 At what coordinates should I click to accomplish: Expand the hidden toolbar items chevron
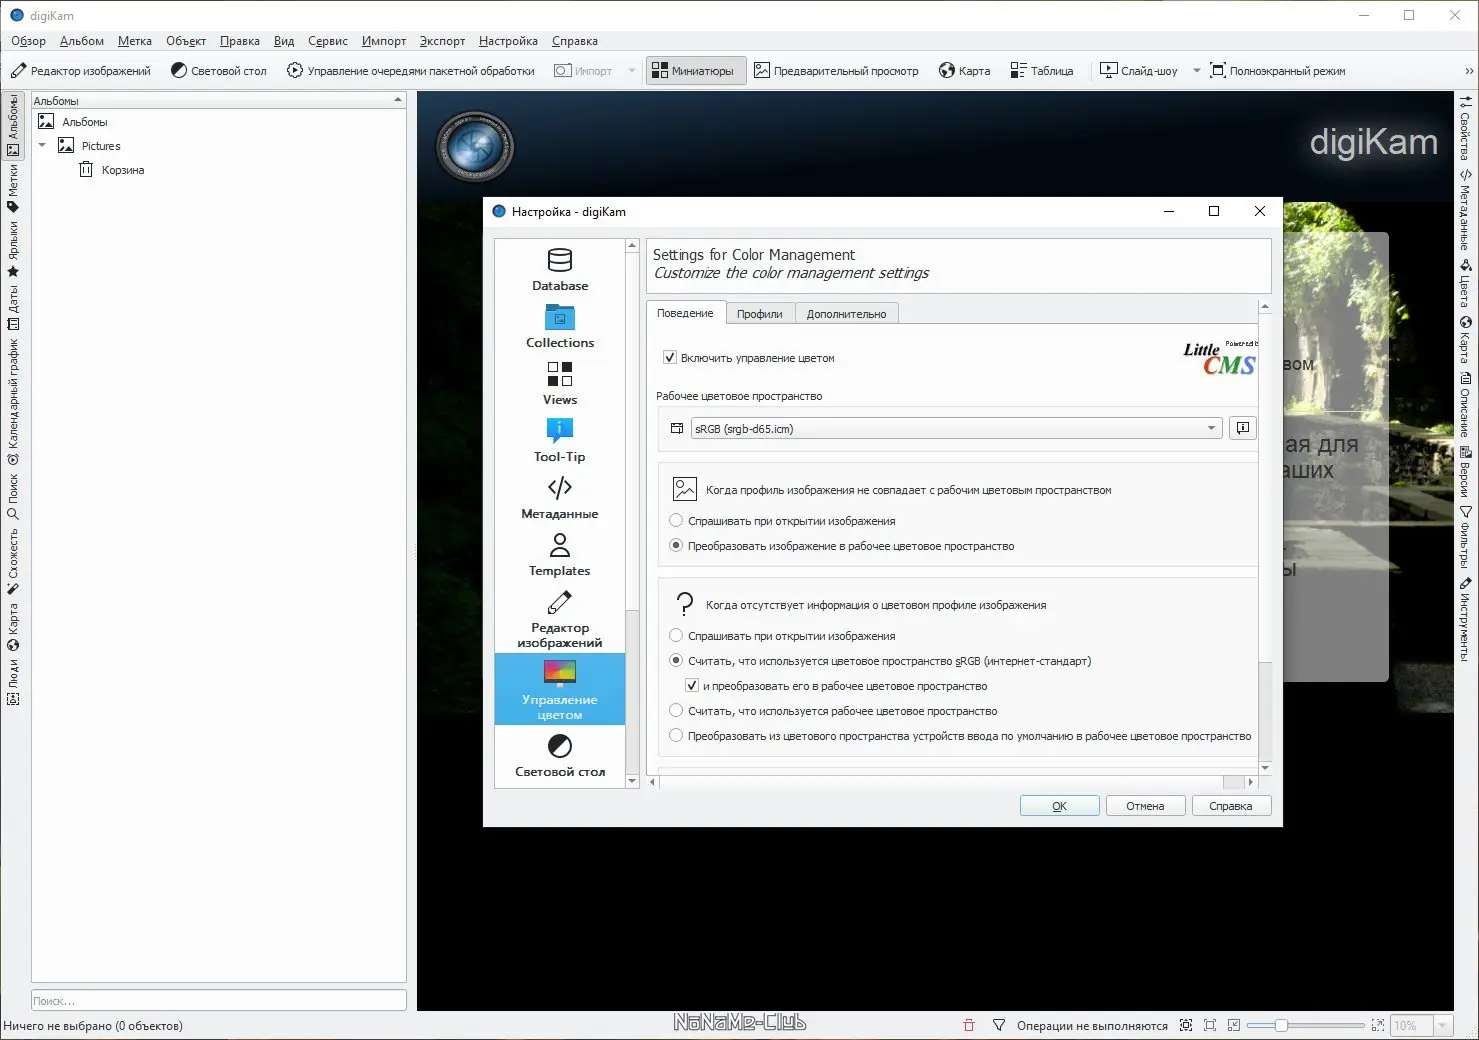pos(1468,71)
